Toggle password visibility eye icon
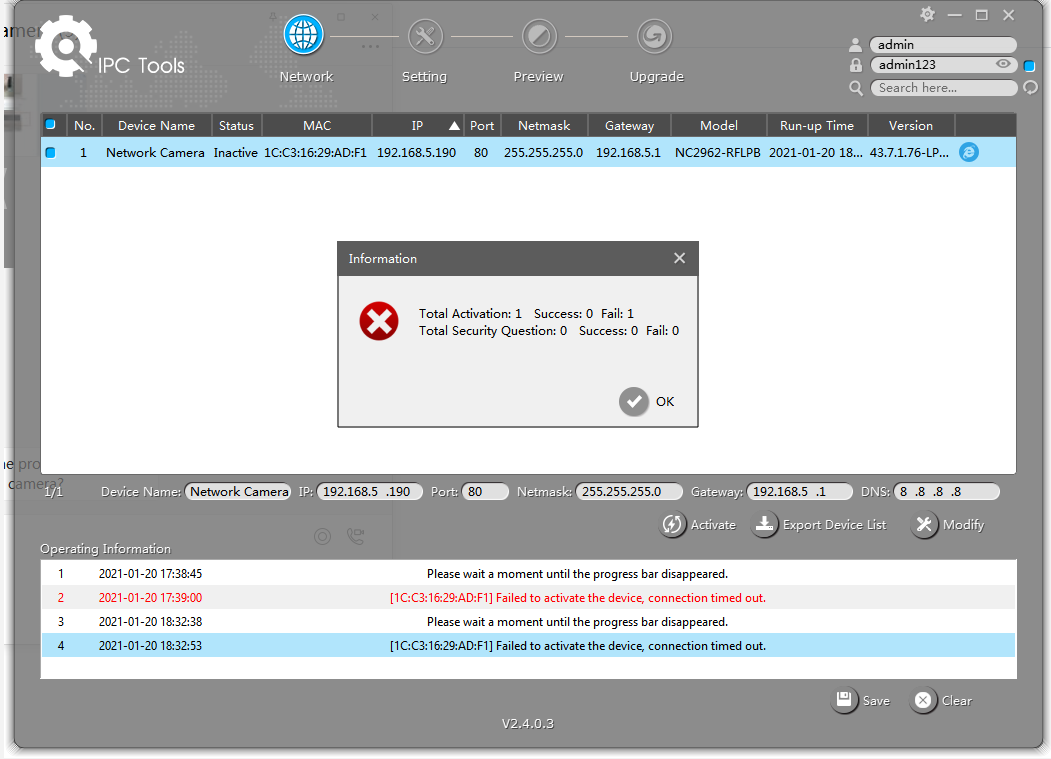The width and height of the screenshot is (1051, 759). (1003, 64)
